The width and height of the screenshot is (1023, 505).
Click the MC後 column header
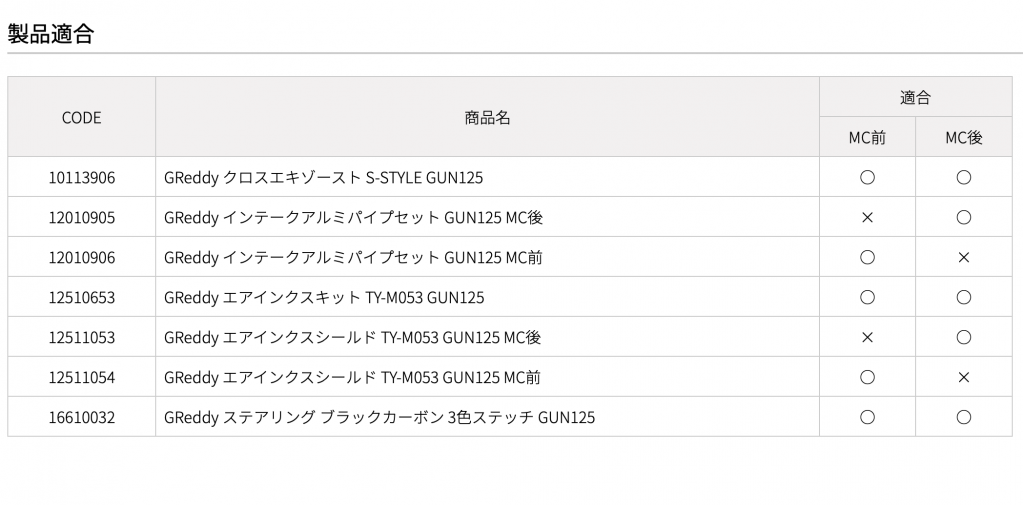[x=964, y=138]
